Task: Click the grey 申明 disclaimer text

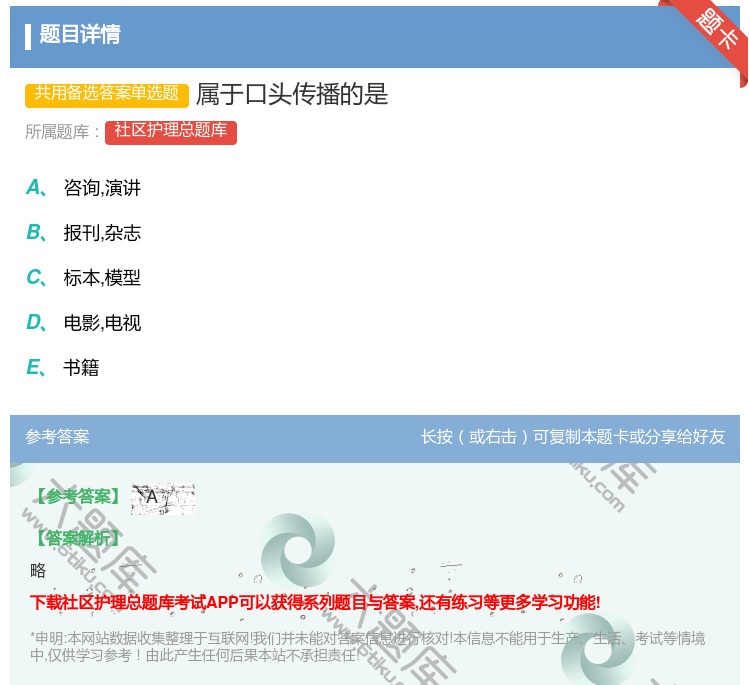Action: [x=367, y=647]
